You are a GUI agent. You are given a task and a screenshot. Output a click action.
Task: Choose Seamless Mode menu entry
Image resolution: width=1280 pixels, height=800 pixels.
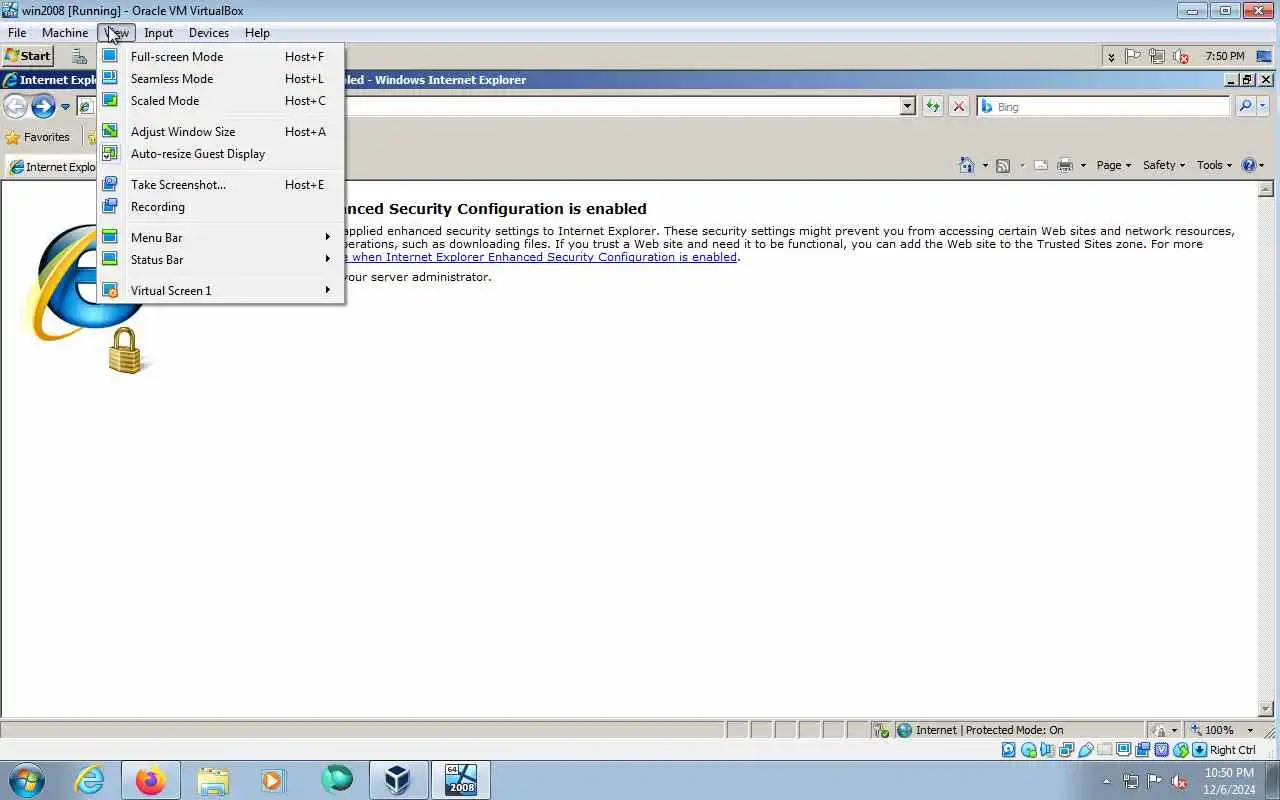221,79
